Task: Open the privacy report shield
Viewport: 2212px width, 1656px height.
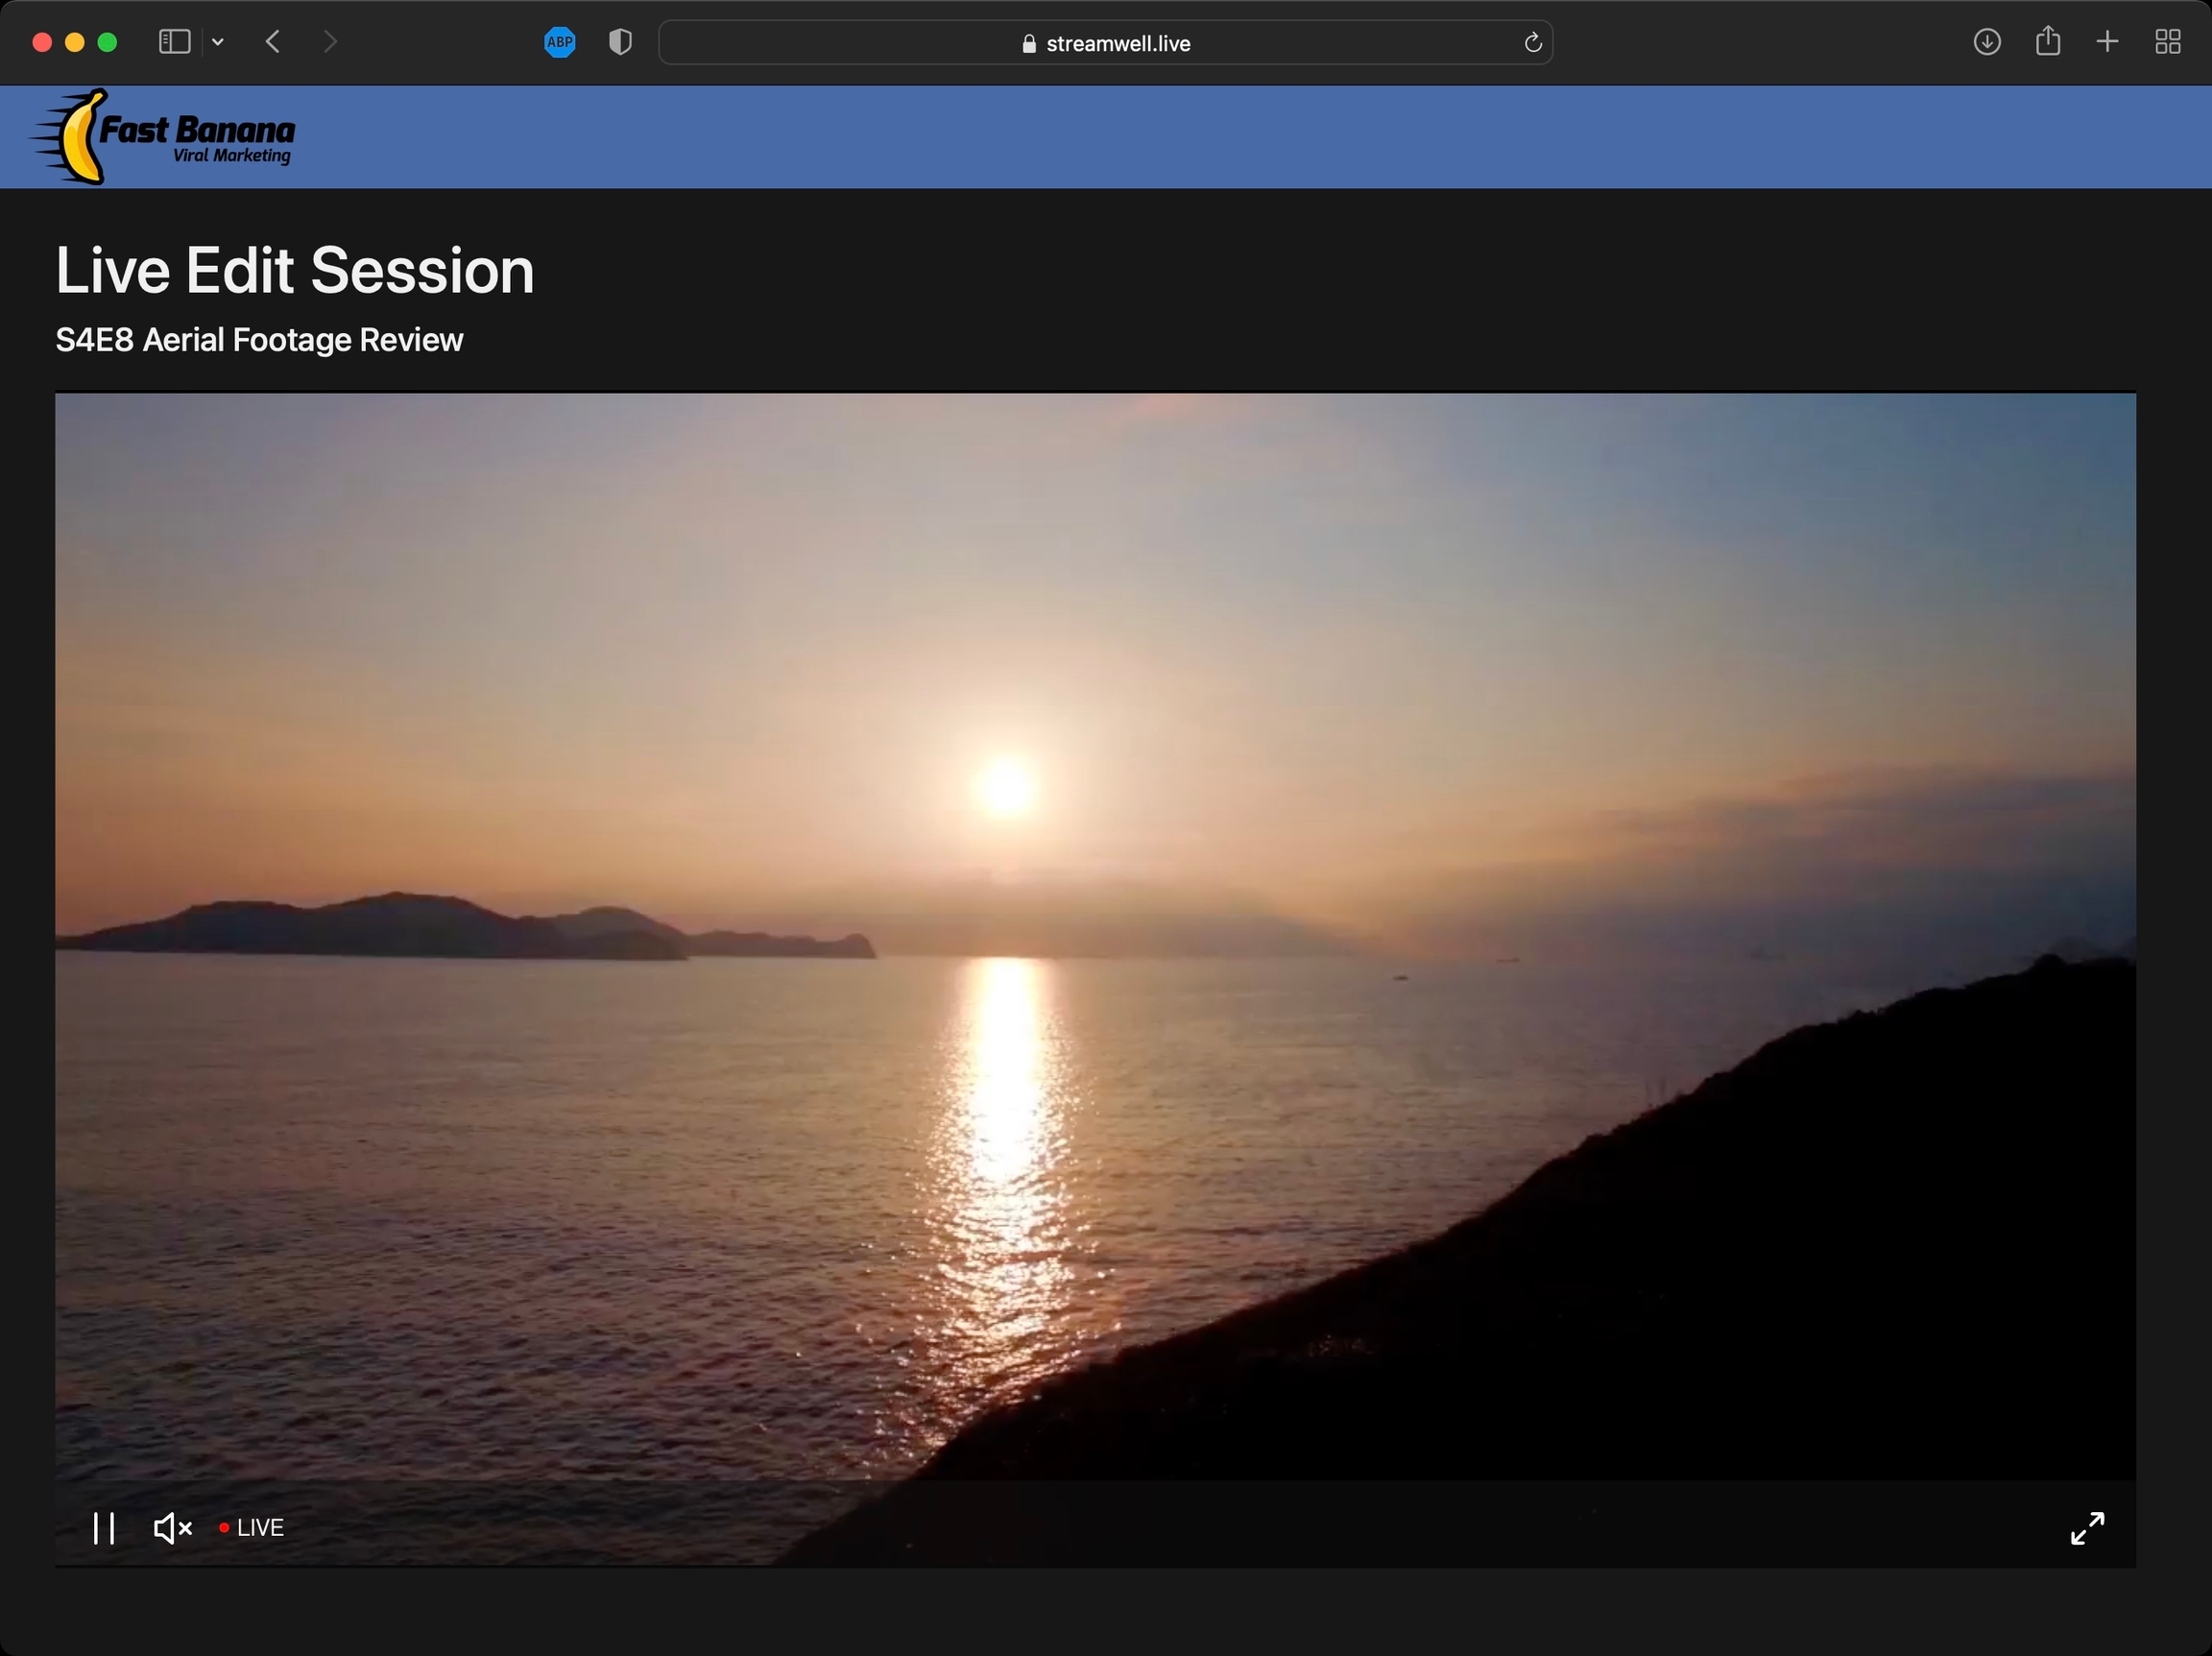Action: (x=620, y=42)
